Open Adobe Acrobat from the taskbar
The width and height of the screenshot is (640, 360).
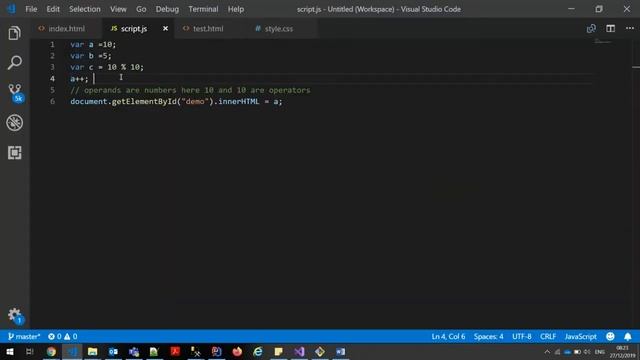click(175, 351)
